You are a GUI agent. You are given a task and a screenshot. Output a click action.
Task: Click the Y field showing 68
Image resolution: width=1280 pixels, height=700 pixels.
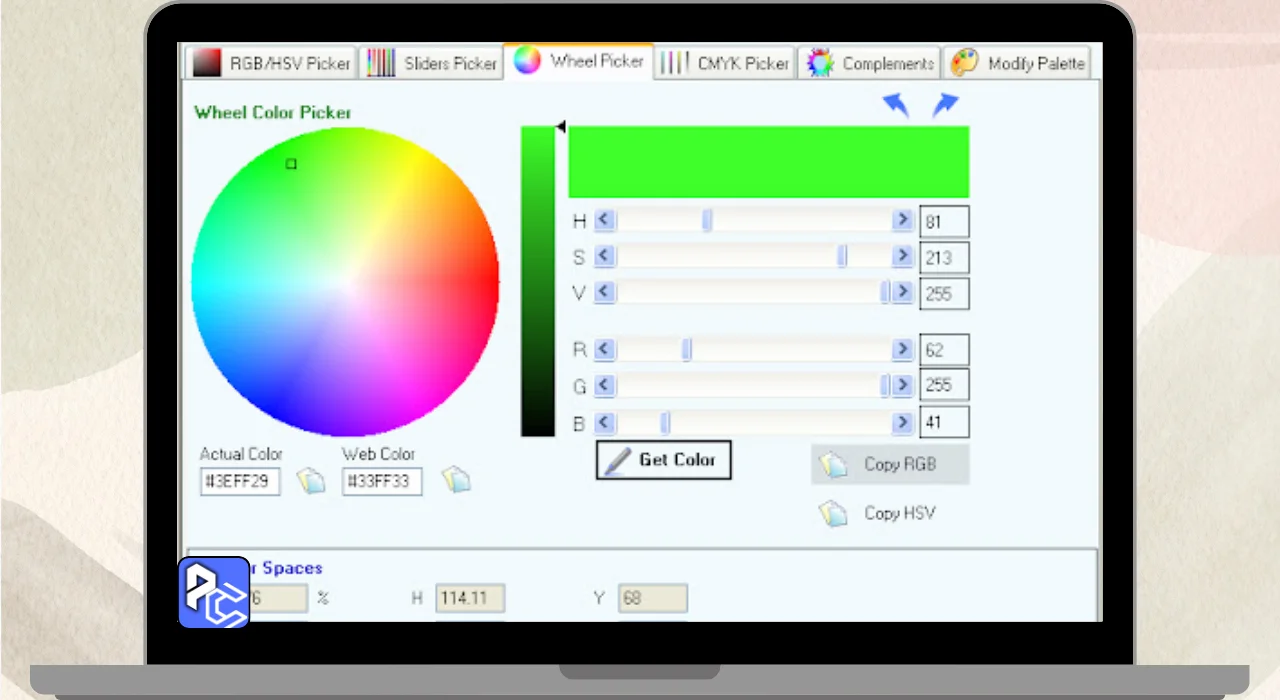(x=653, y=598)
